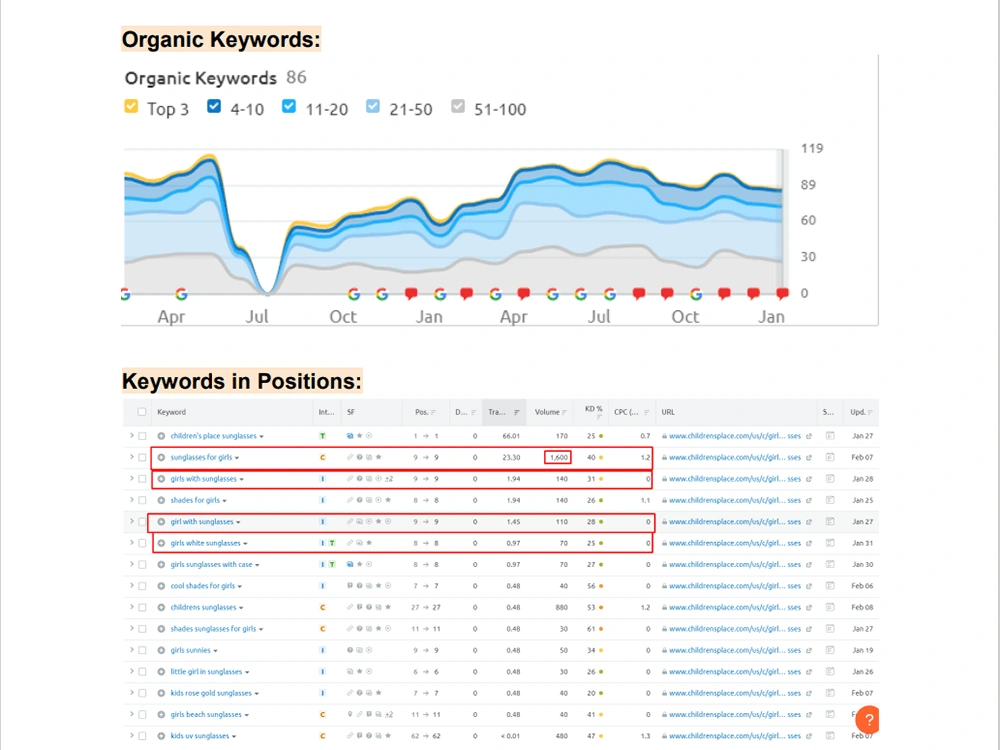Toggle the 51-100 positions checkbox
The image size is (1000, 750).
458,107
